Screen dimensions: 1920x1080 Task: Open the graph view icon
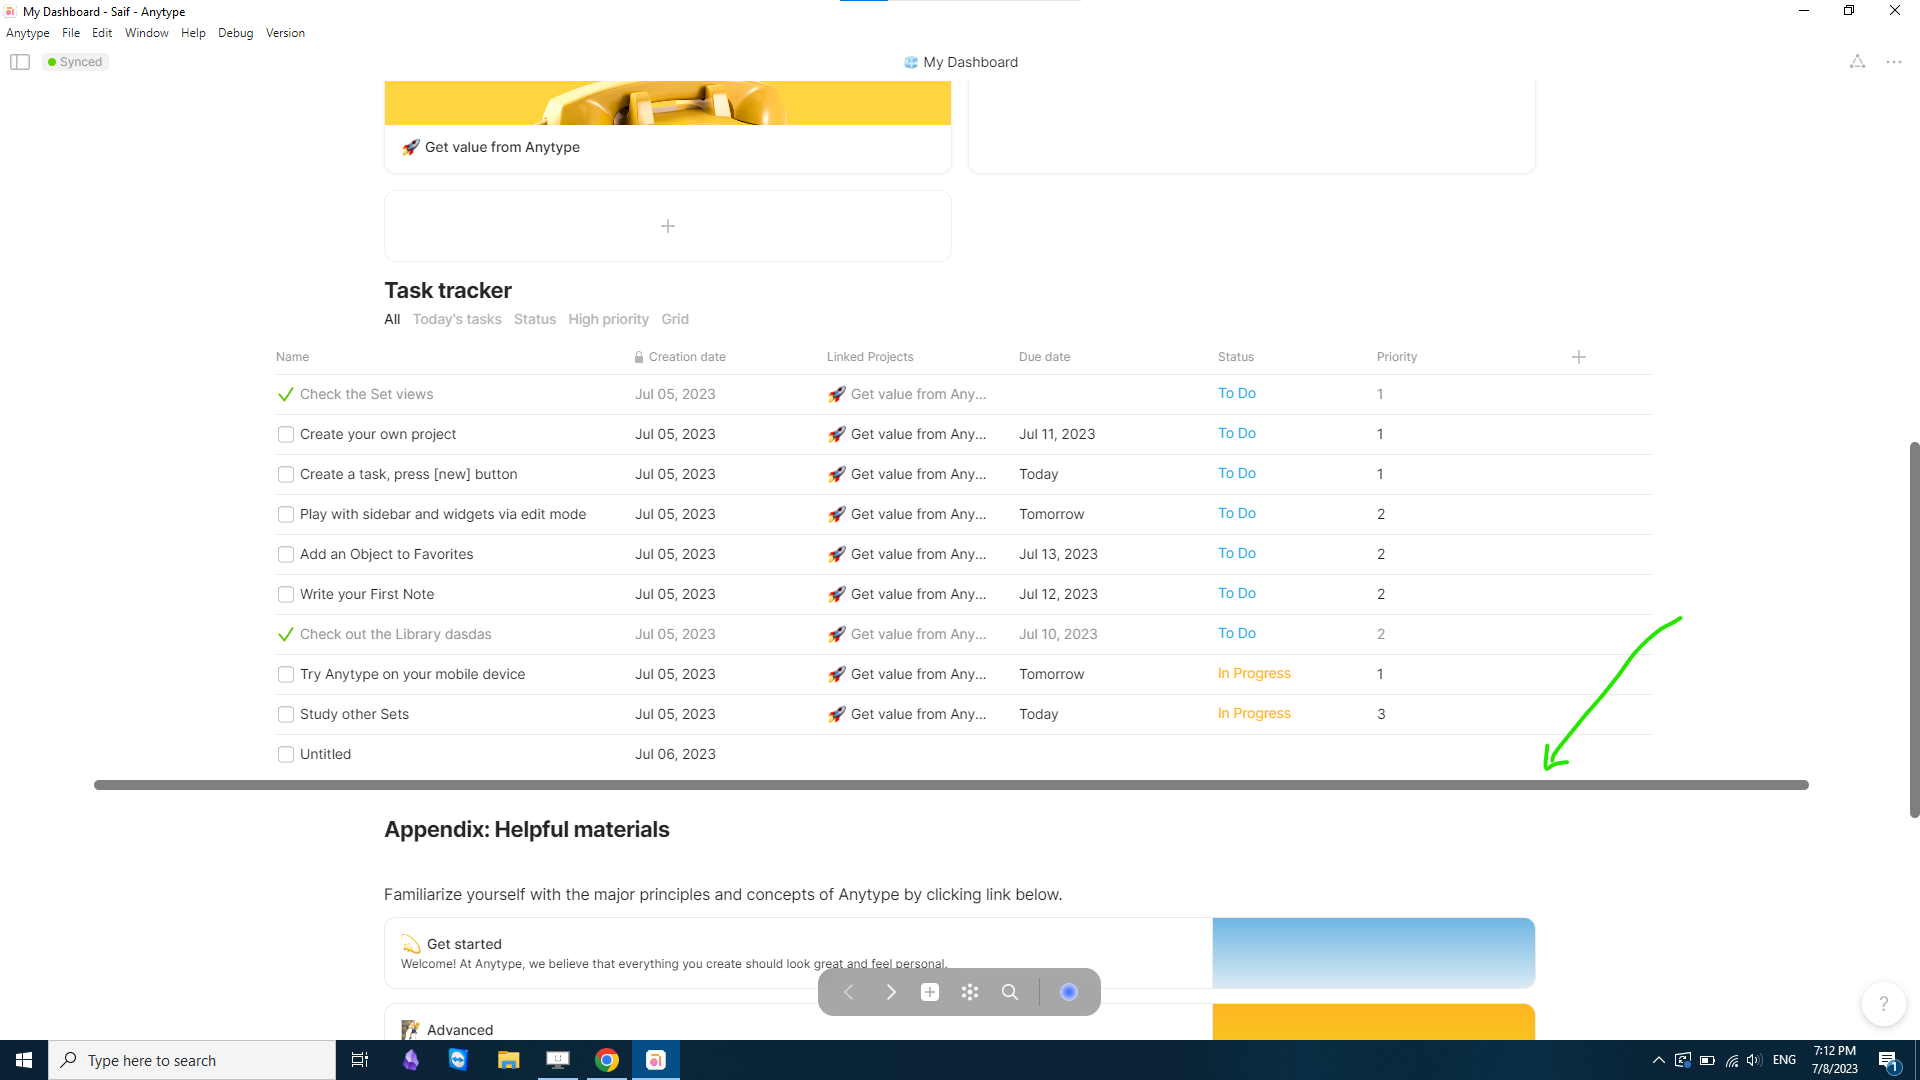coord(1857,62)
